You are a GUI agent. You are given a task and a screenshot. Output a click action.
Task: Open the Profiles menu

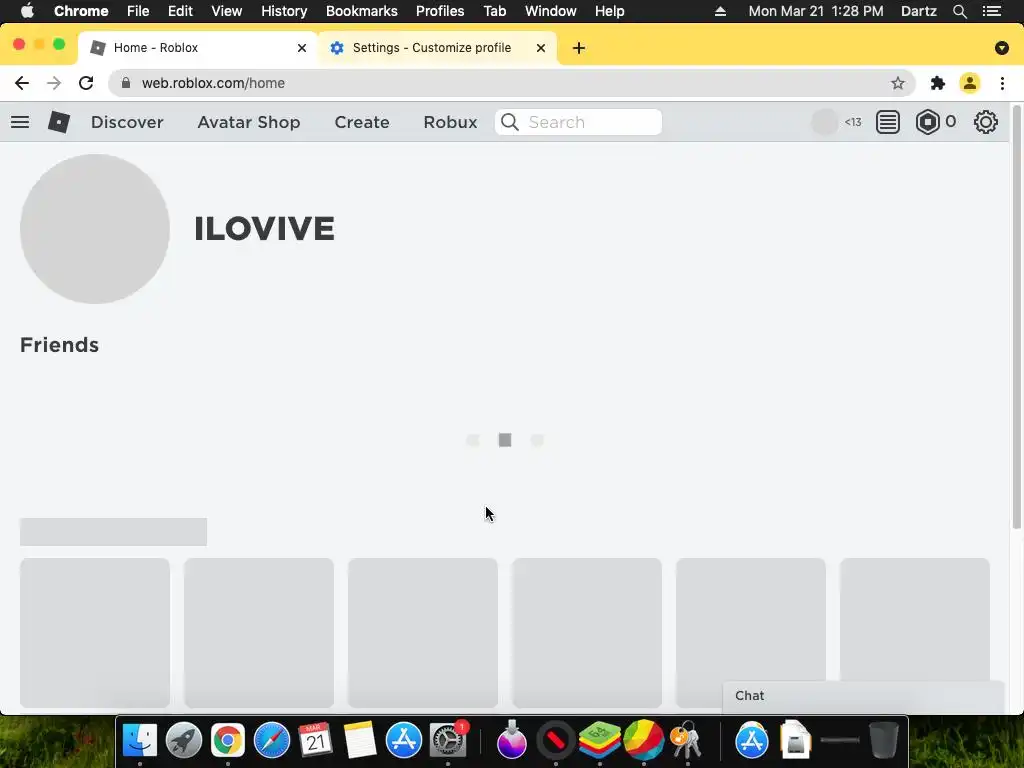(x=440, y=11)
